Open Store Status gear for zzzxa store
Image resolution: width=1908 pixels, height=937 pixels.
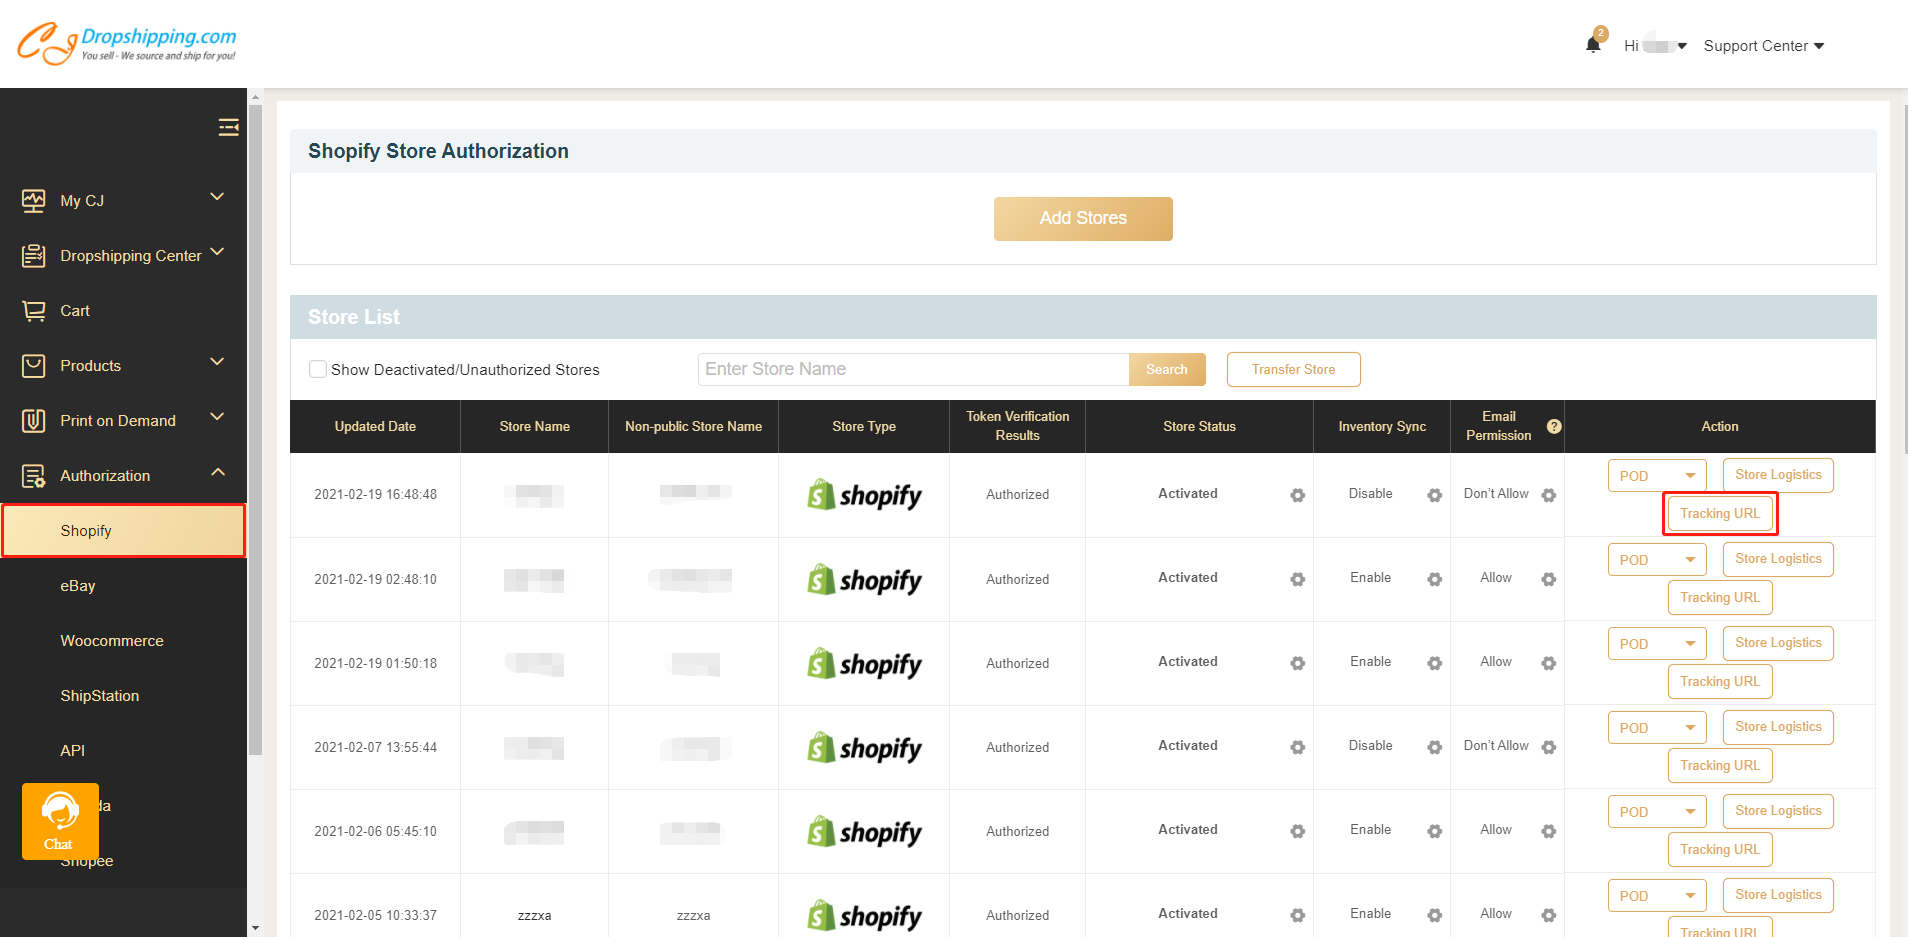pos(1298,915)
